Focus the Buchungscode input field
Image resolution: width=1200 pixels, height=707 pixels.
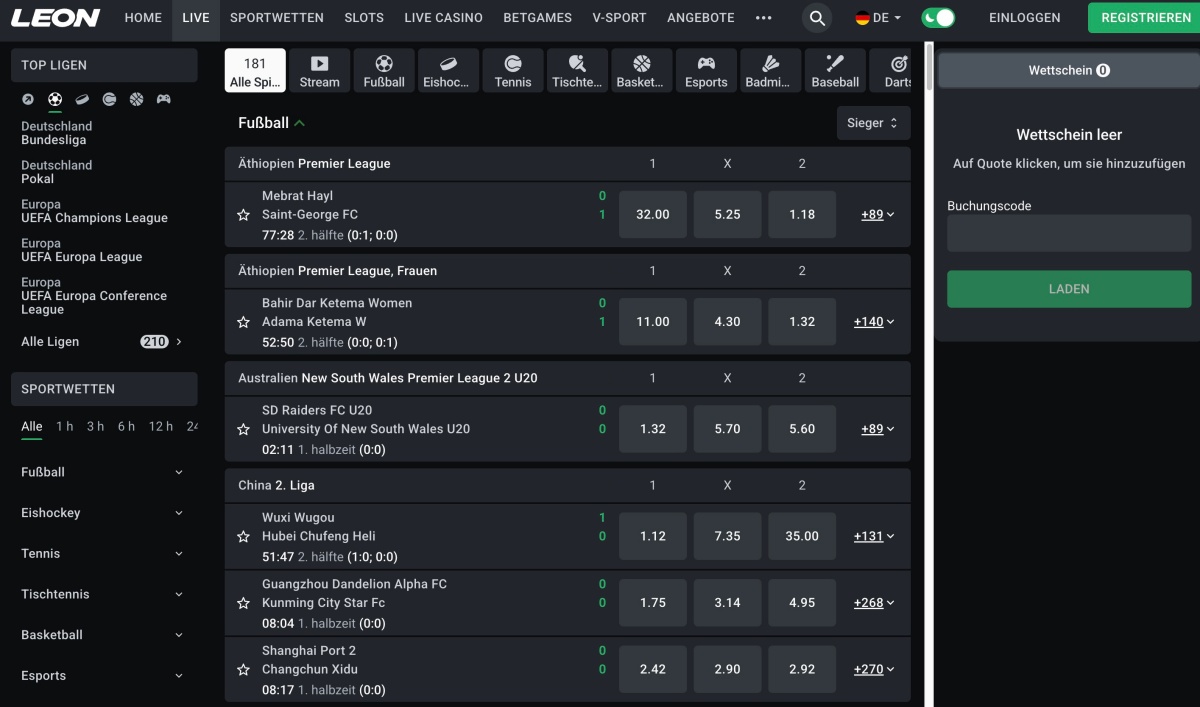point(1069,233)
